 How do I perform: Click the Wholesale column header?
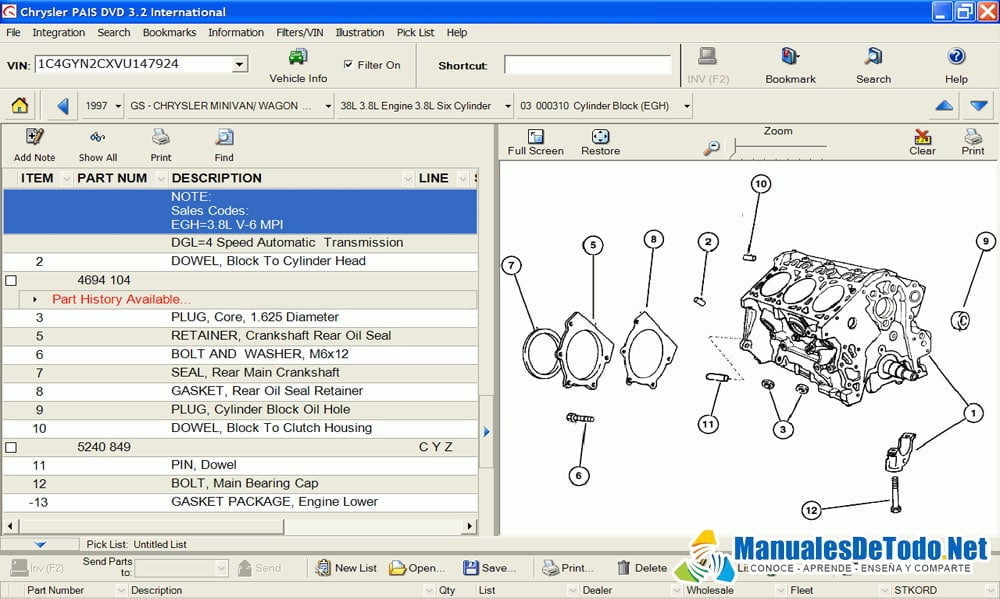710,591
